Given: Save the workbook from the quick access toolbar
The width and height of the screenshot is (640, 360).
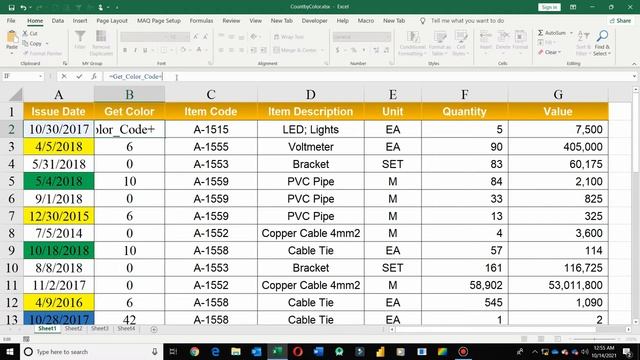Looking at the screenshot, I should click(x=11, y=7).
